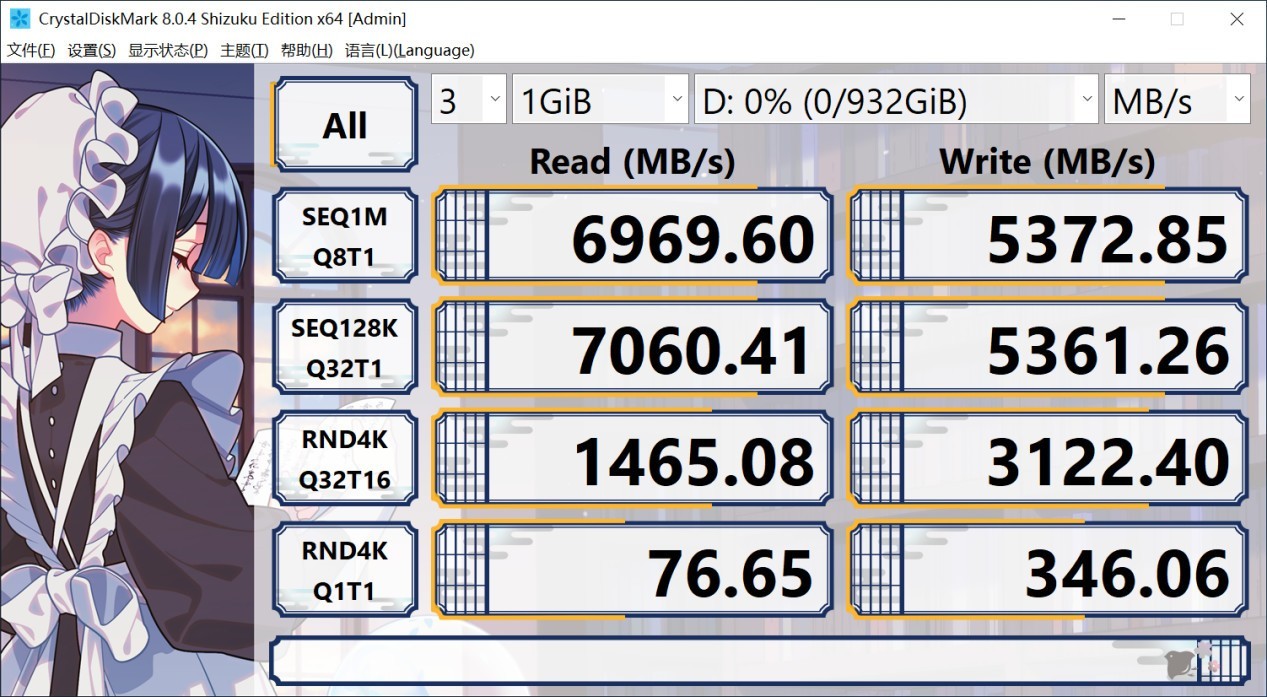1267x697 pixels.
Task: Expand the 1GiB test size dropdown
Action: pyautogui.click(x=600, y=99)
